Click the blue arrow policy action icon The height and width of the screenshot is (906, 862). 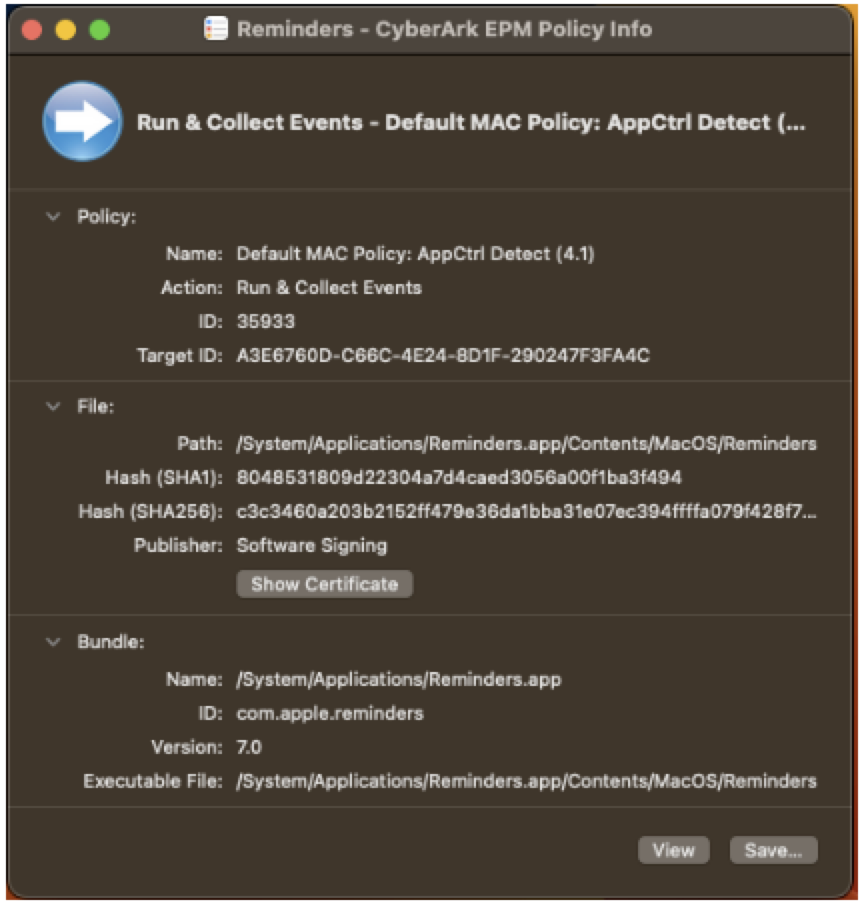coord(83,120)
